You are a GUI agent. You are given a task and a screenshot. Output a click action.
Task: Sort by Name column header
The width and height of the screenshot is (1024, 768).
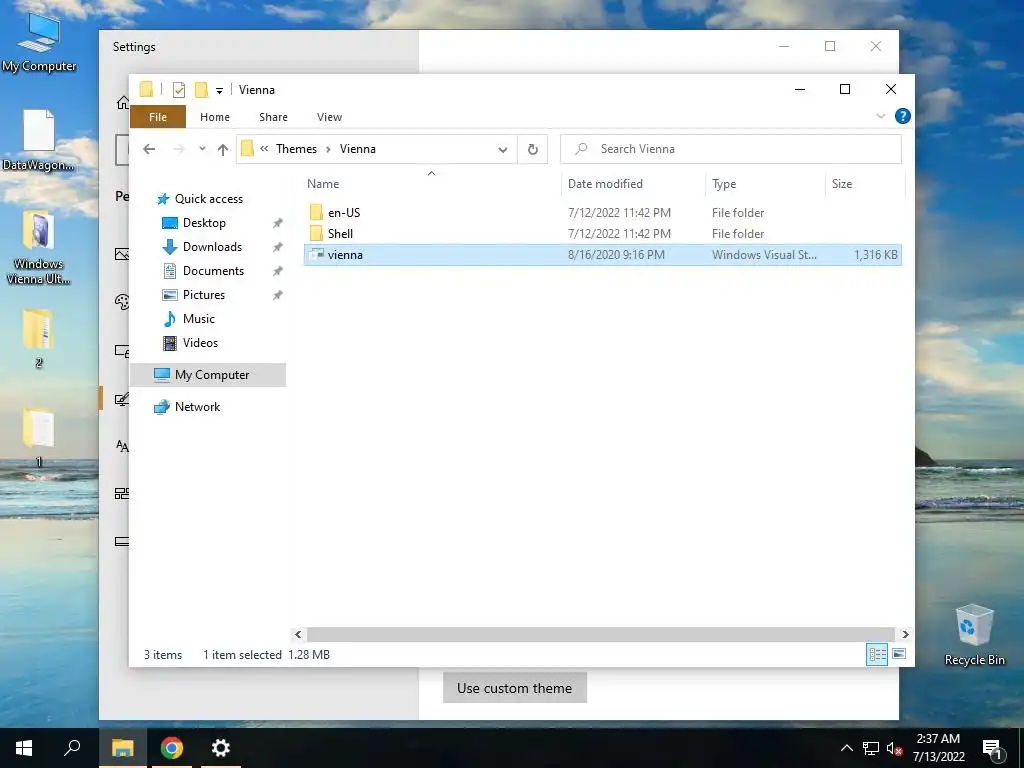pos(323,184)
